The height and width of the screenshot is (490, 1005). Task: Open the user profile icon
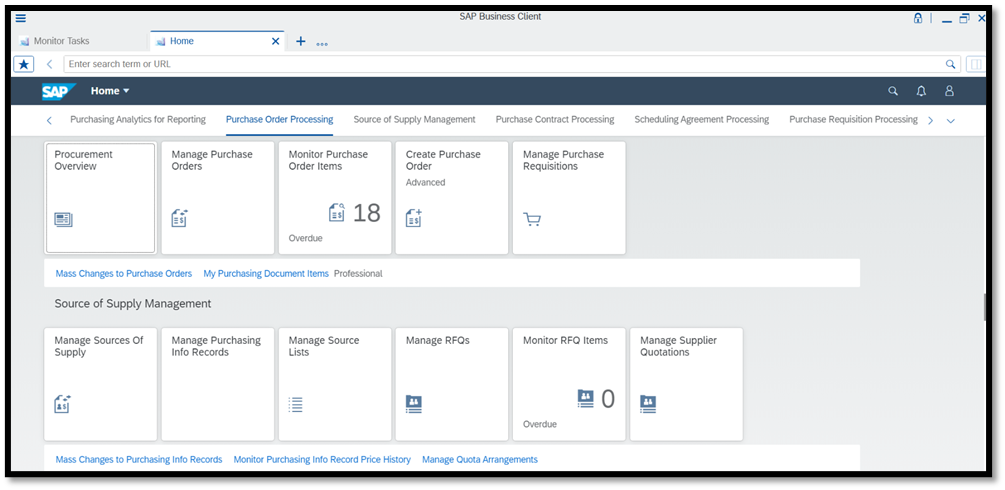click(949, 91)
